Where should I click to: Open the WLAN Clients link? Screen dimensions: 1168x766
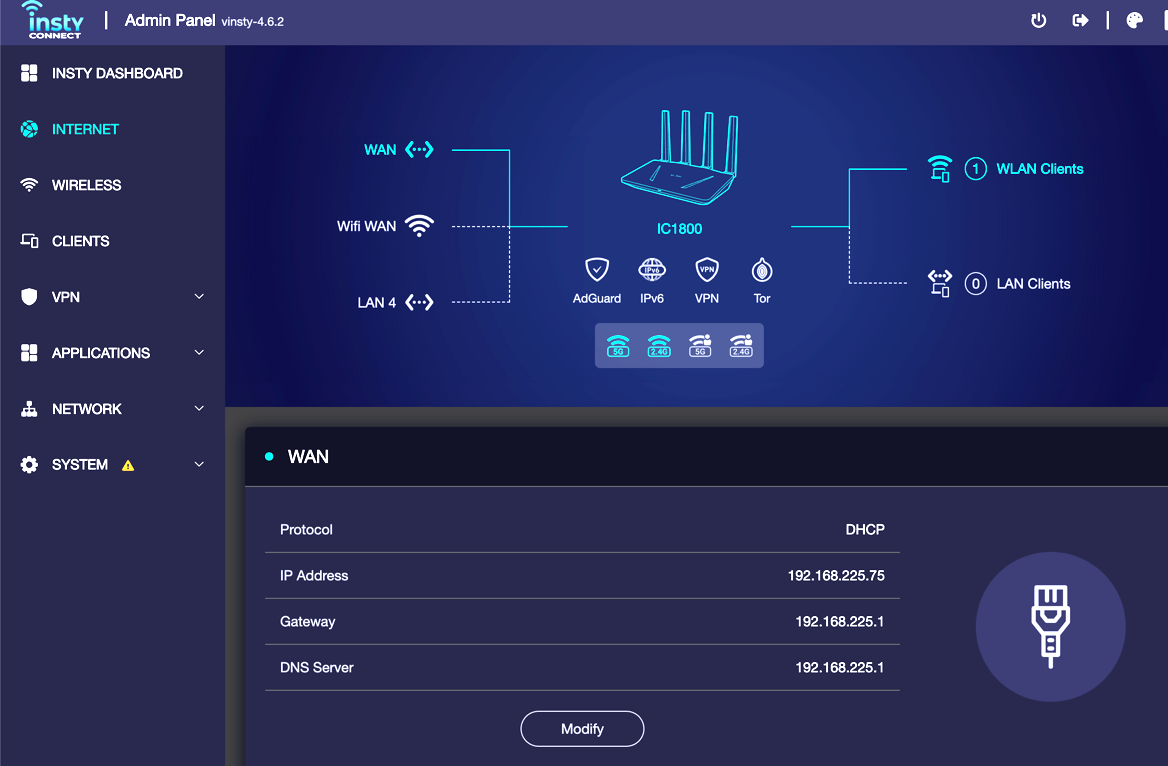point(1039,169)
